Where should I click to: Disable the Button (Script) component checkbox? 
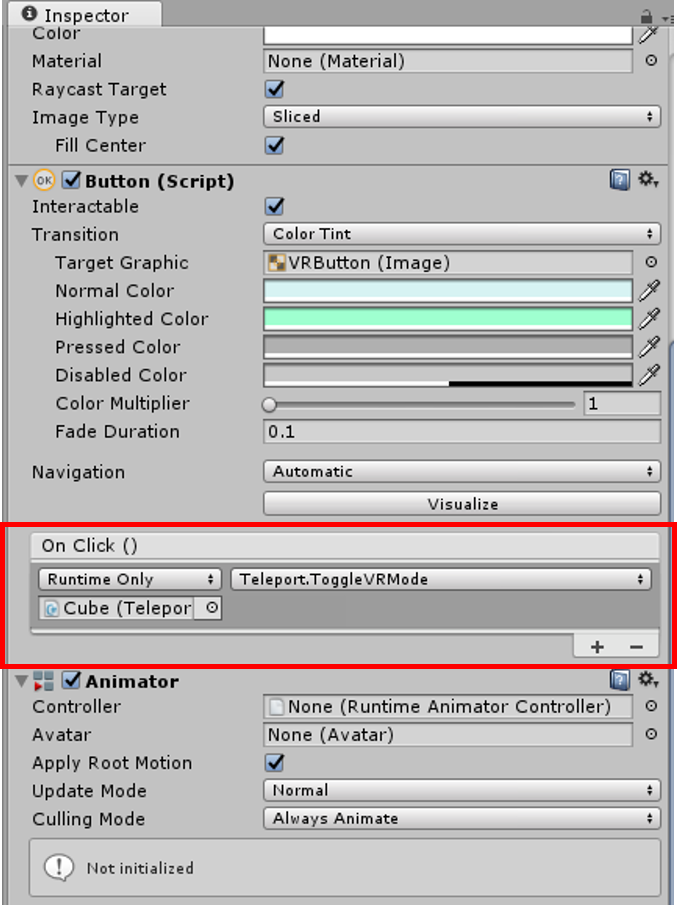click(71, 181)
